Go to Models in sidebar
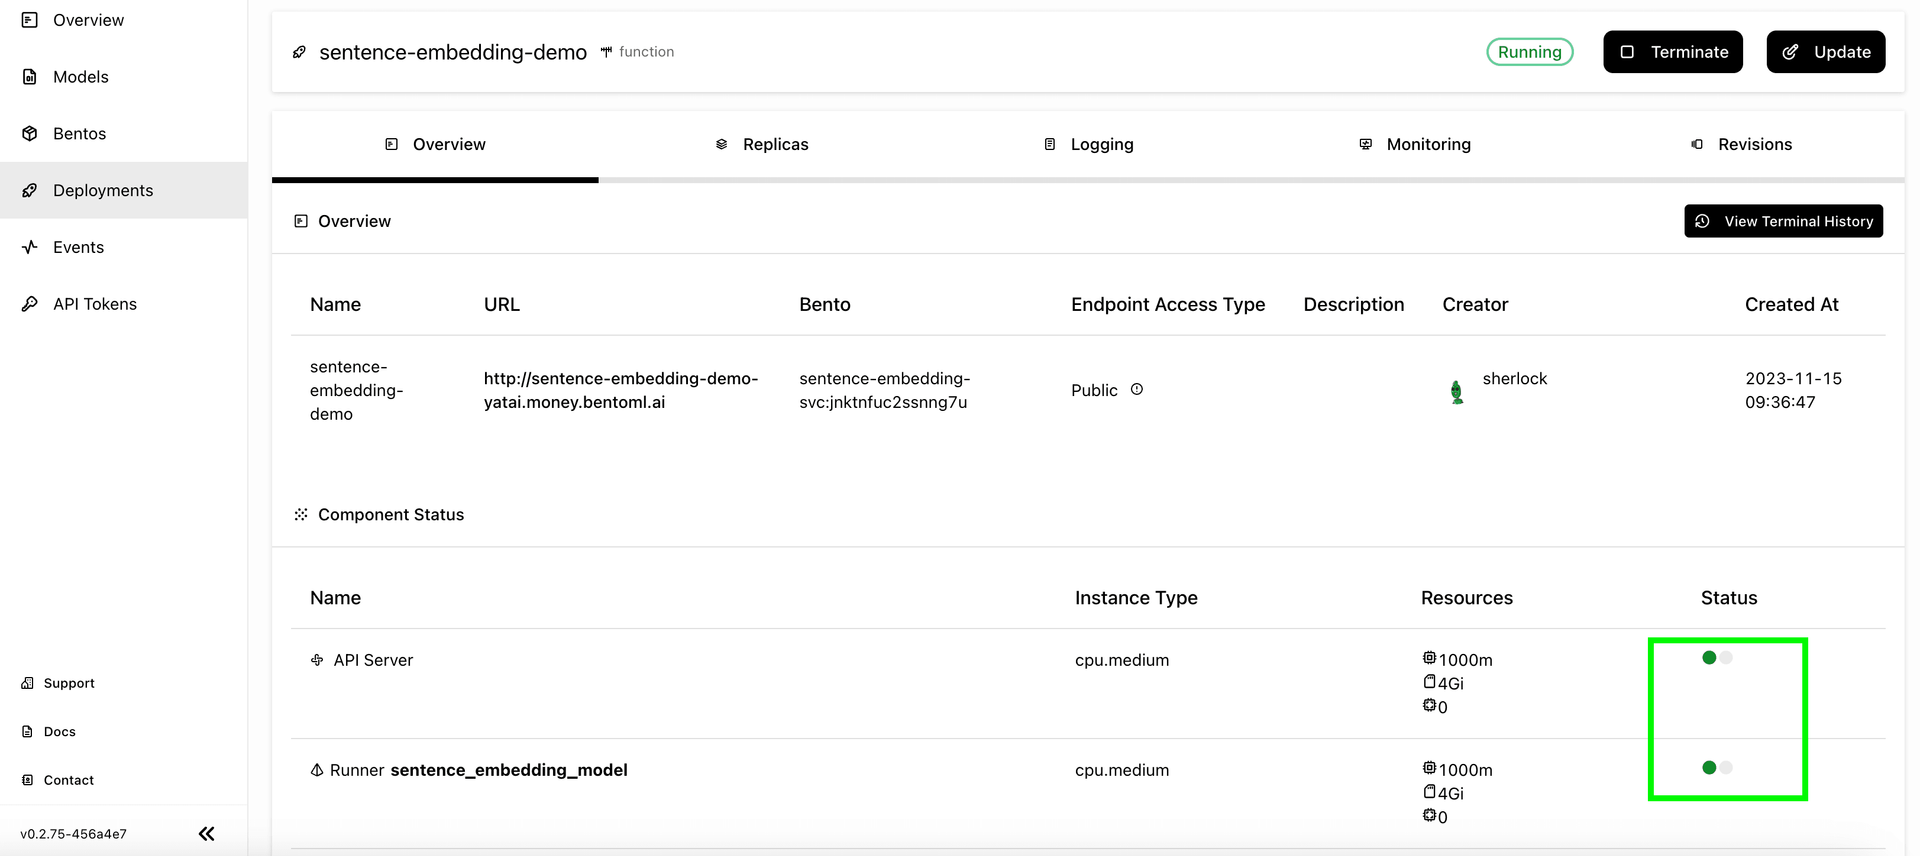Viewport: 1920px width, 856px height. click(x=80, y=77)
